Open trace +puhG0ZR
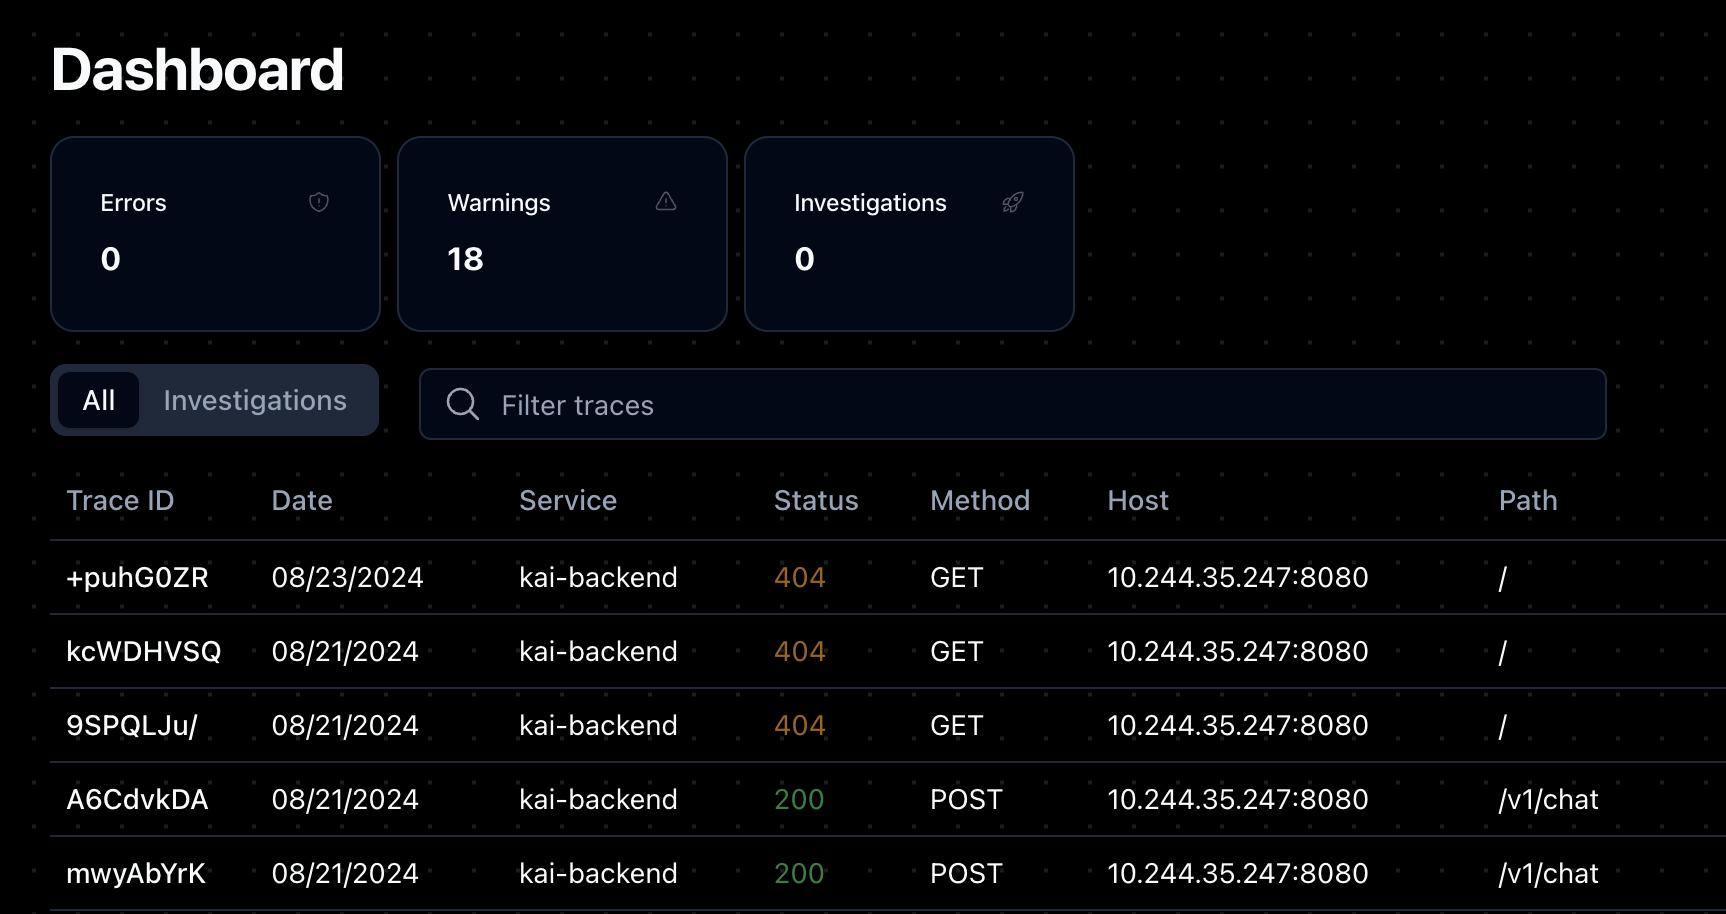 pyautogui.click(x=137, y=577)
